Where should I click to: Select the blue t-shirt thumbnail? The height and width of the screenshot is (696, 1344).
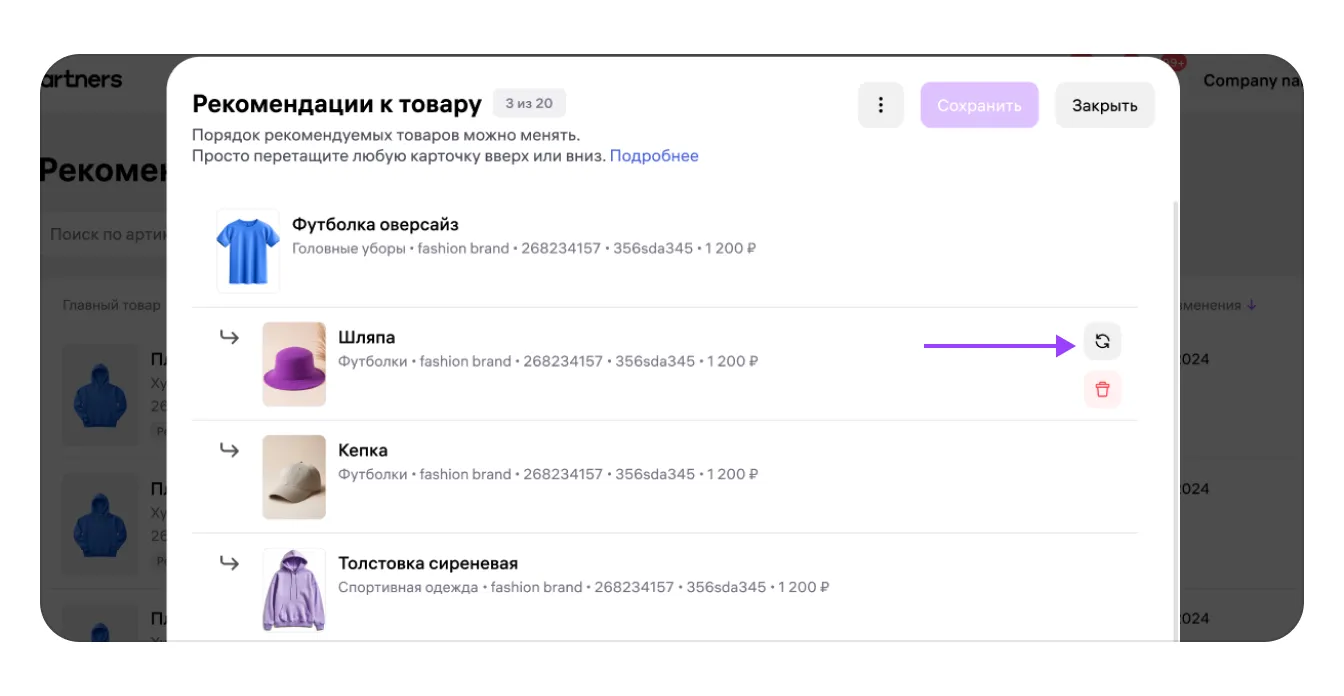click(248, 250)
